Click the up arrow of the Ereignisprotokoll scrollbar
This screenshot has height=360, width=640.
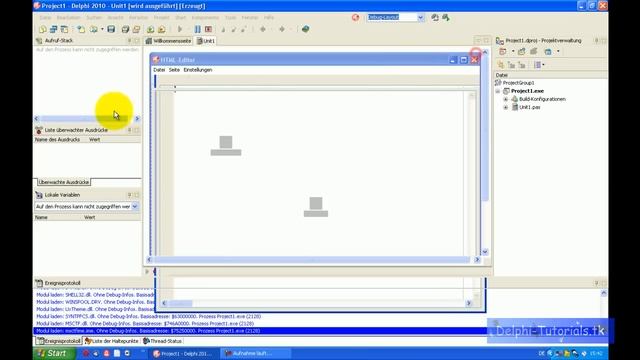pos(604,293)
